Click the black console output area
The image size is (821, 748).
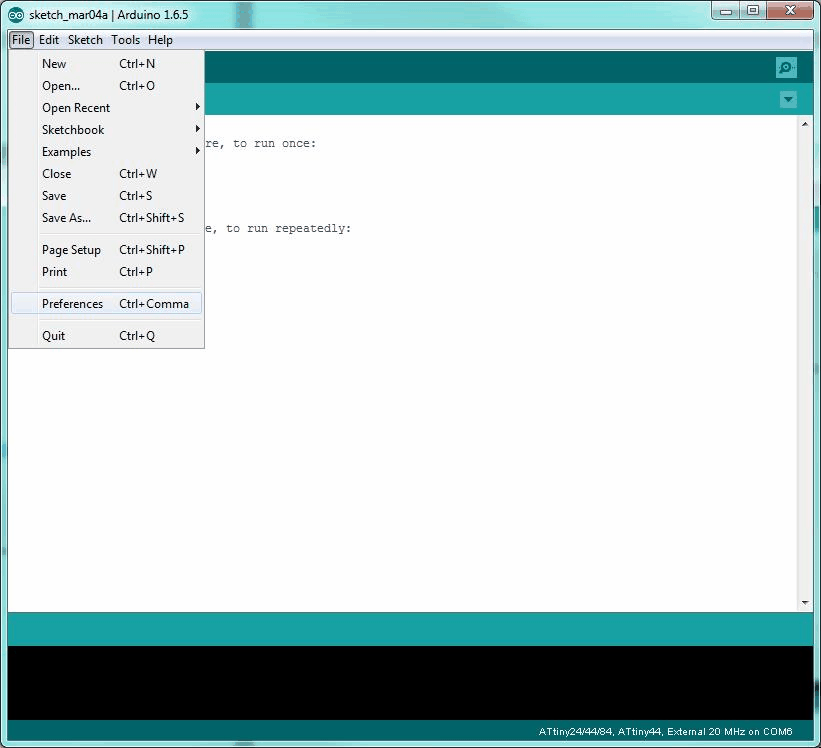pyautogui.click(x=410, y=683)
